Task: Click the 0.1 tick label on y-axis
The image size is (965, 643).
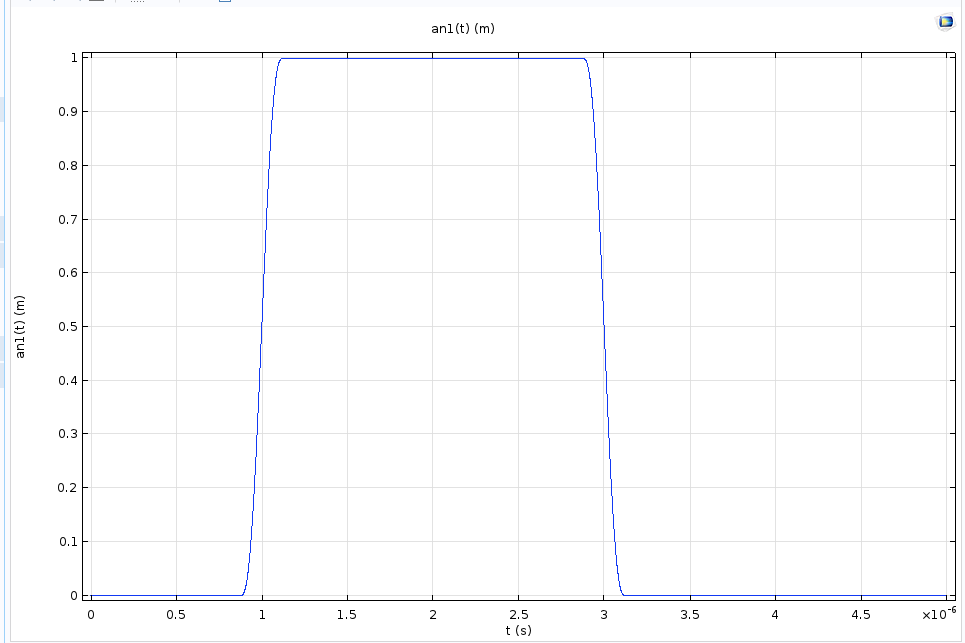Action: [67, 542]
